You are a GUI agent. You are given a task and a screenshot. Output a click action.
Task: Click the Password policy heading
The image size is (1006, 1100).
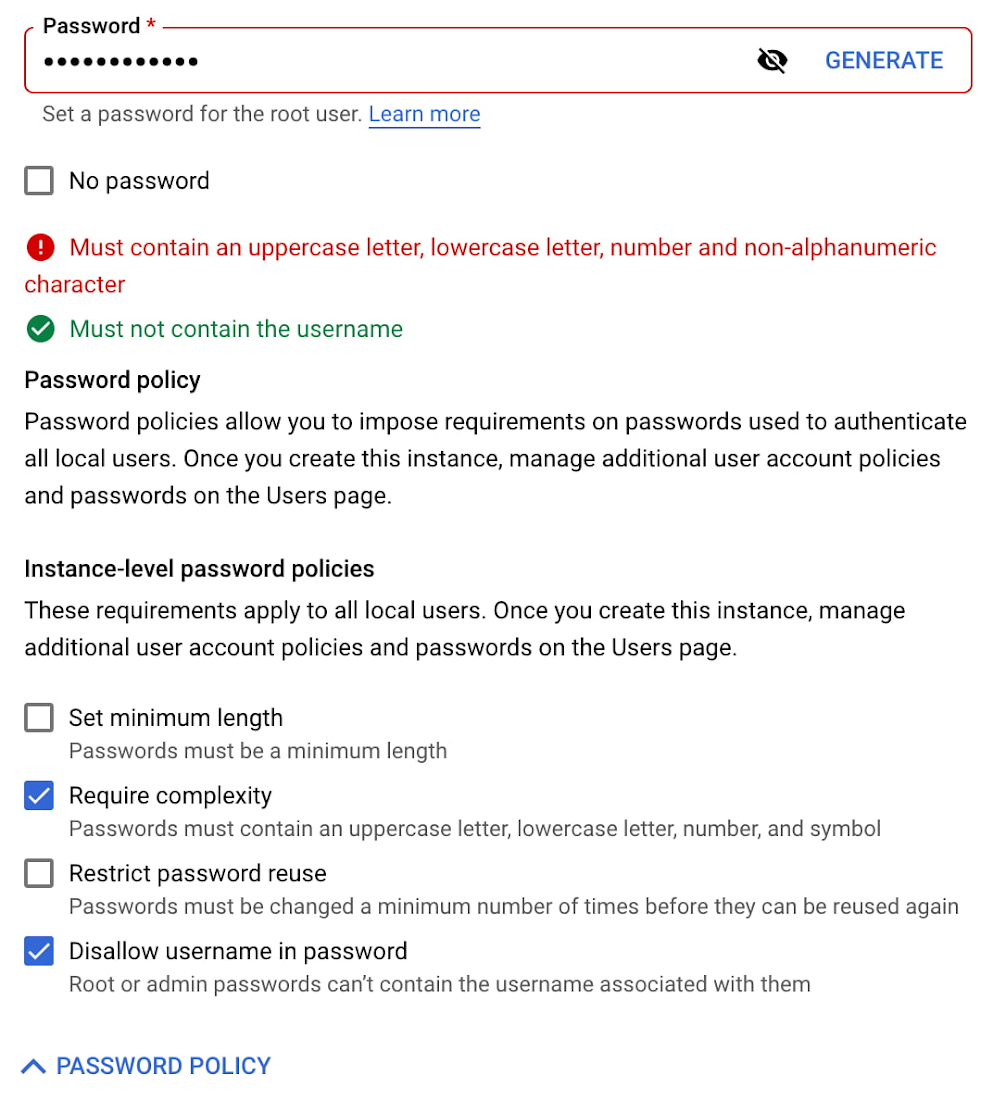[x=112, y=380]
